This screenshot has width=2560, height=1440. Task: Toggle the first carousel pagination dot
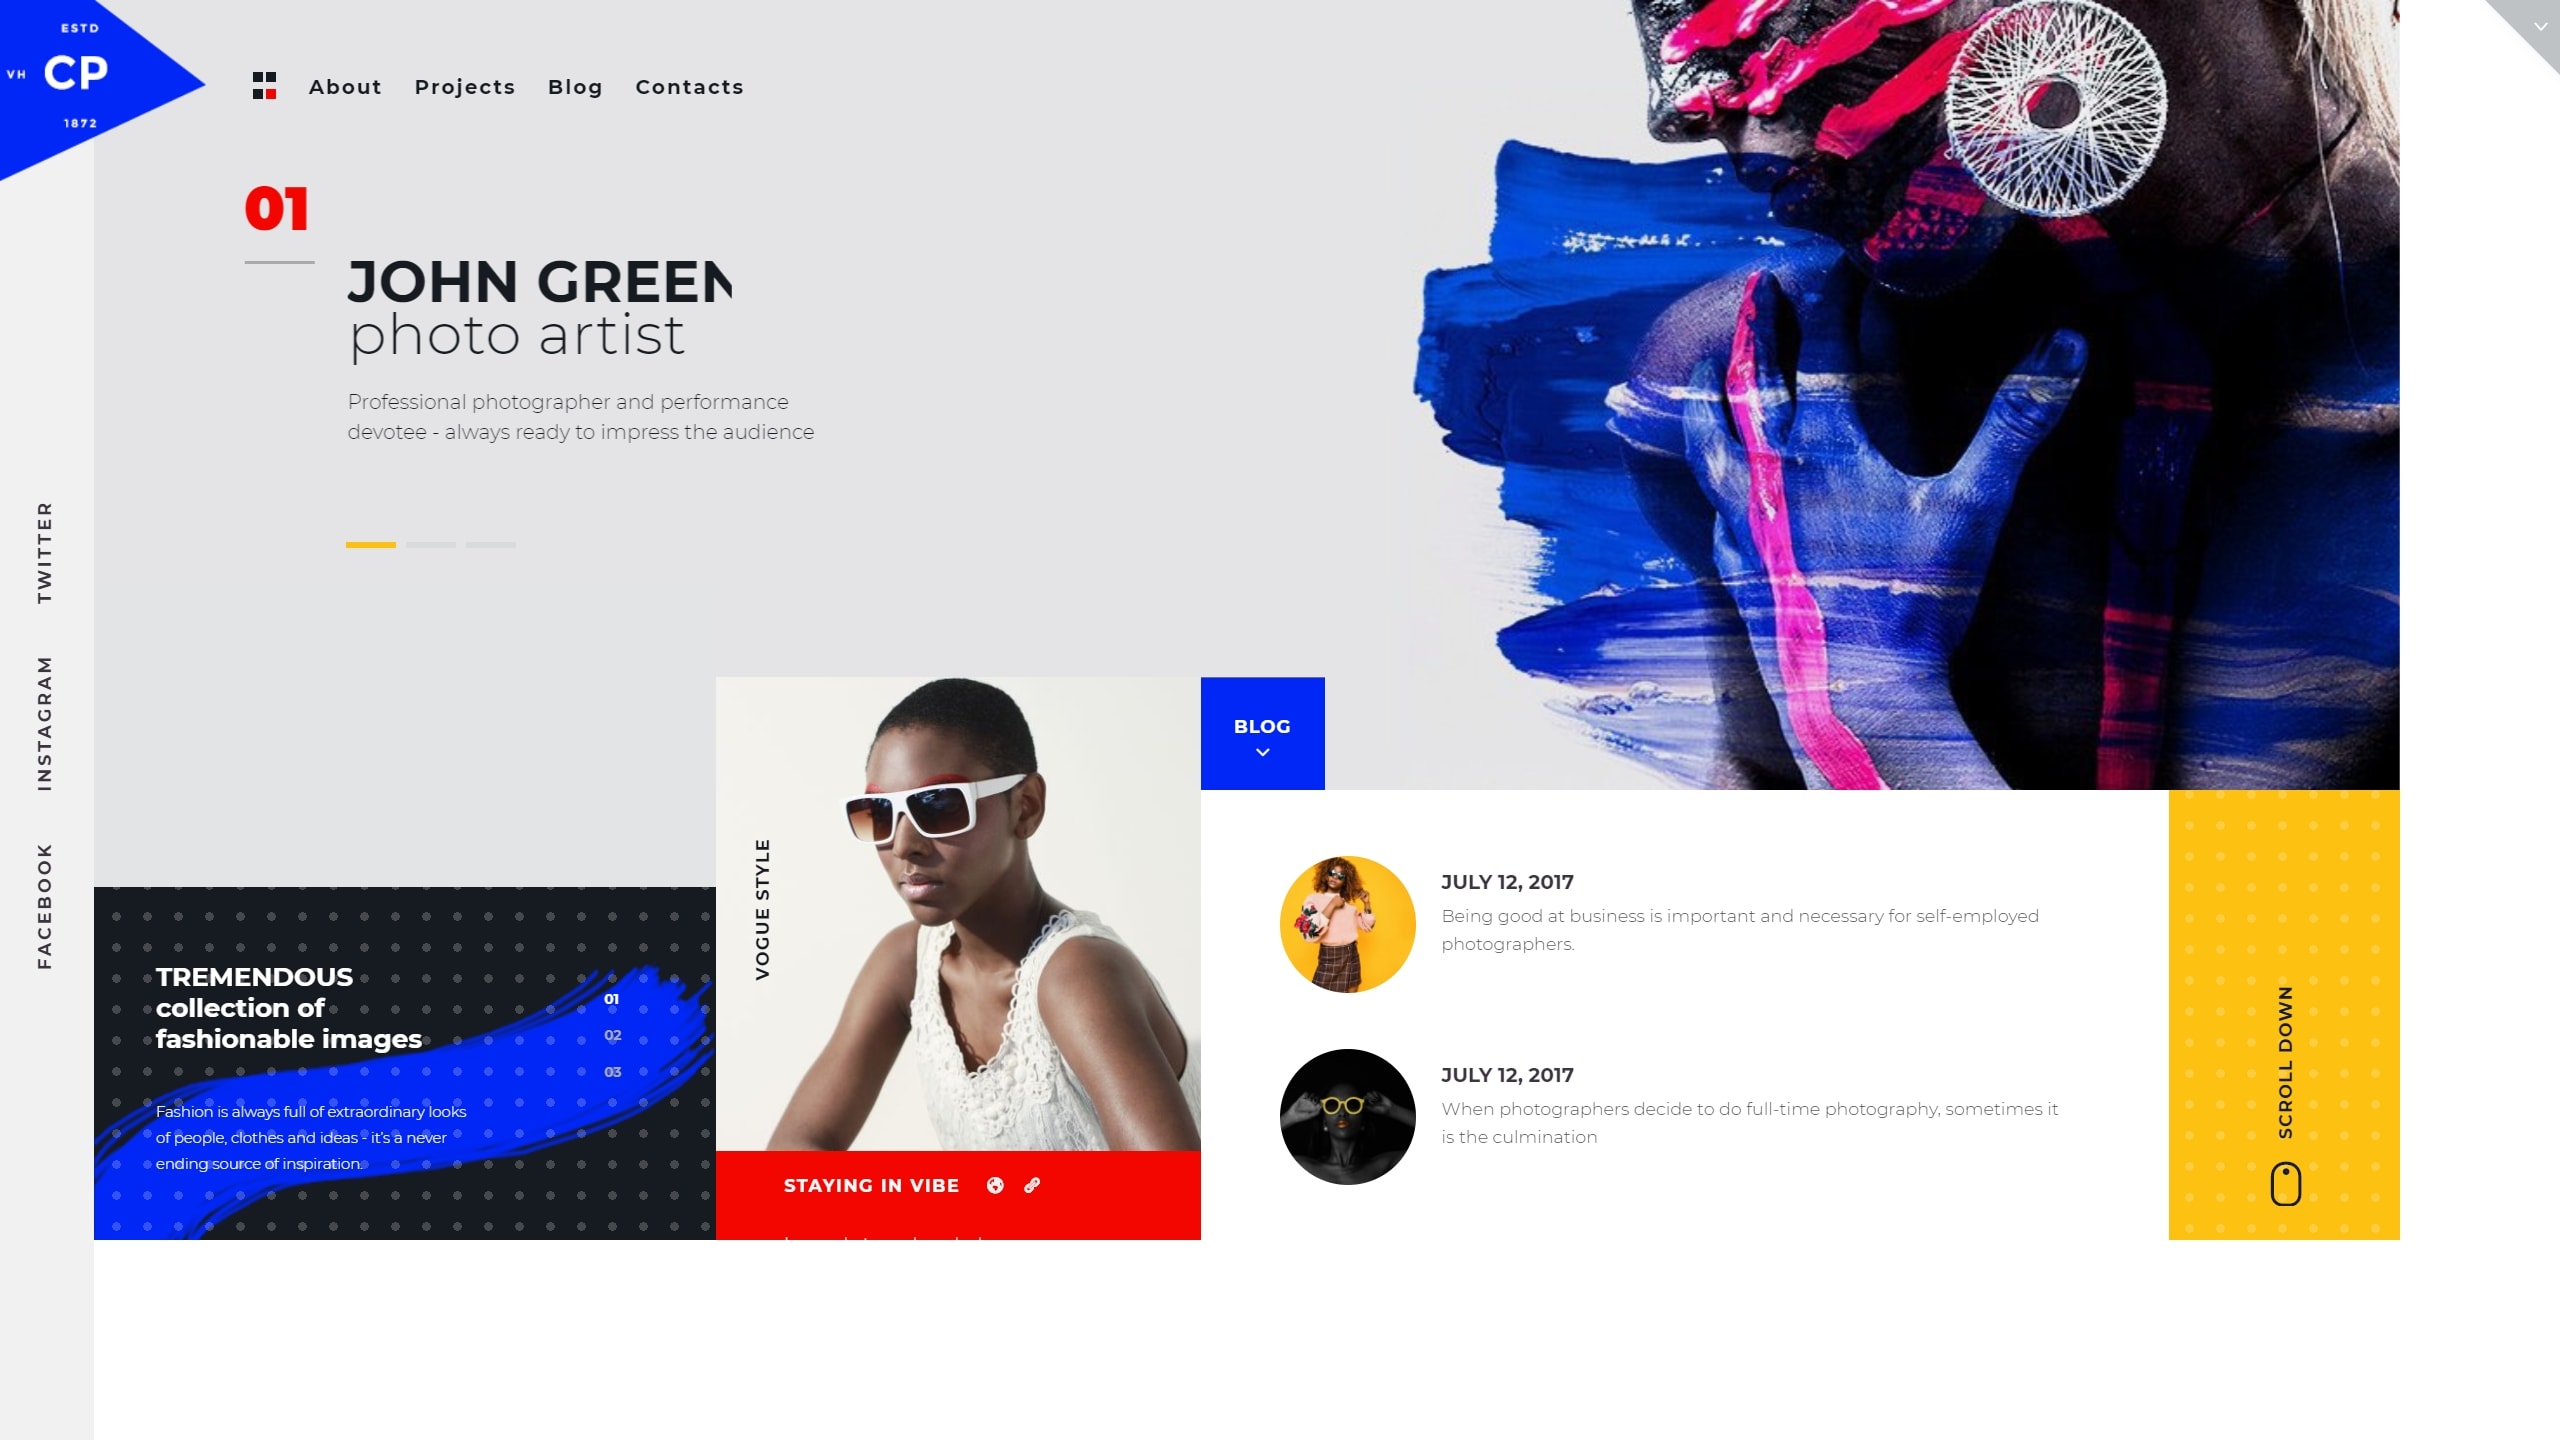click(x=371, y=545)
